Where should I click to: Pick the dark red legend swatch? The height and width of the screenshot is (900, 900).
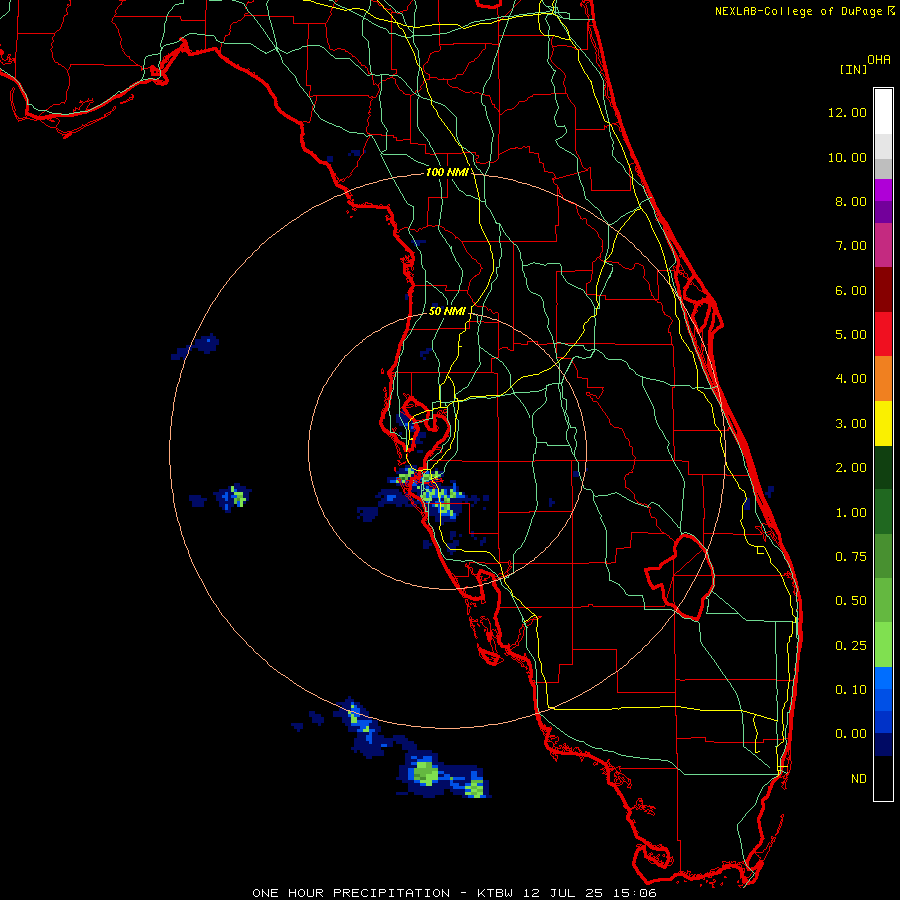[883, 290]
